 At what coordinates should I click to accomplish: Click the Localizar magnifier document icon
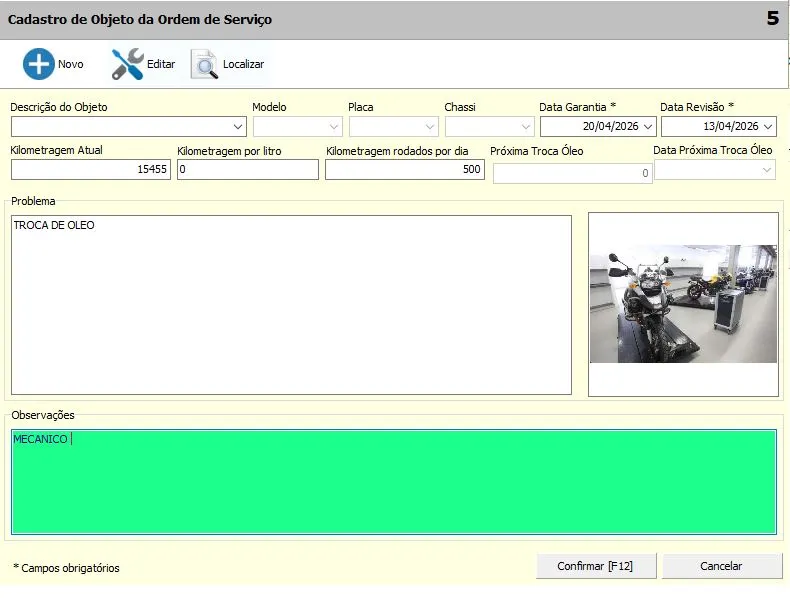tap(205, 64)
